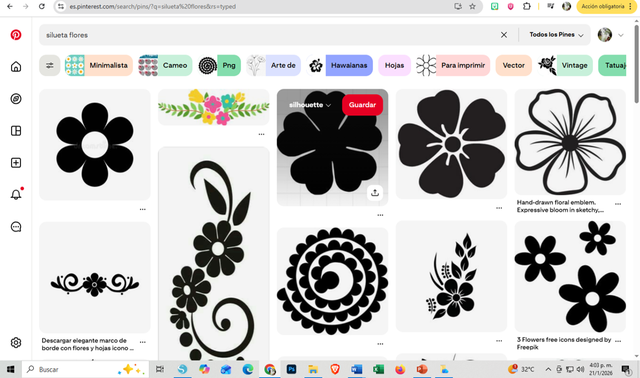This screenshot has width=640, height=378.
Task: Clear the search with the X icon
Action: [x=504, y=35]
